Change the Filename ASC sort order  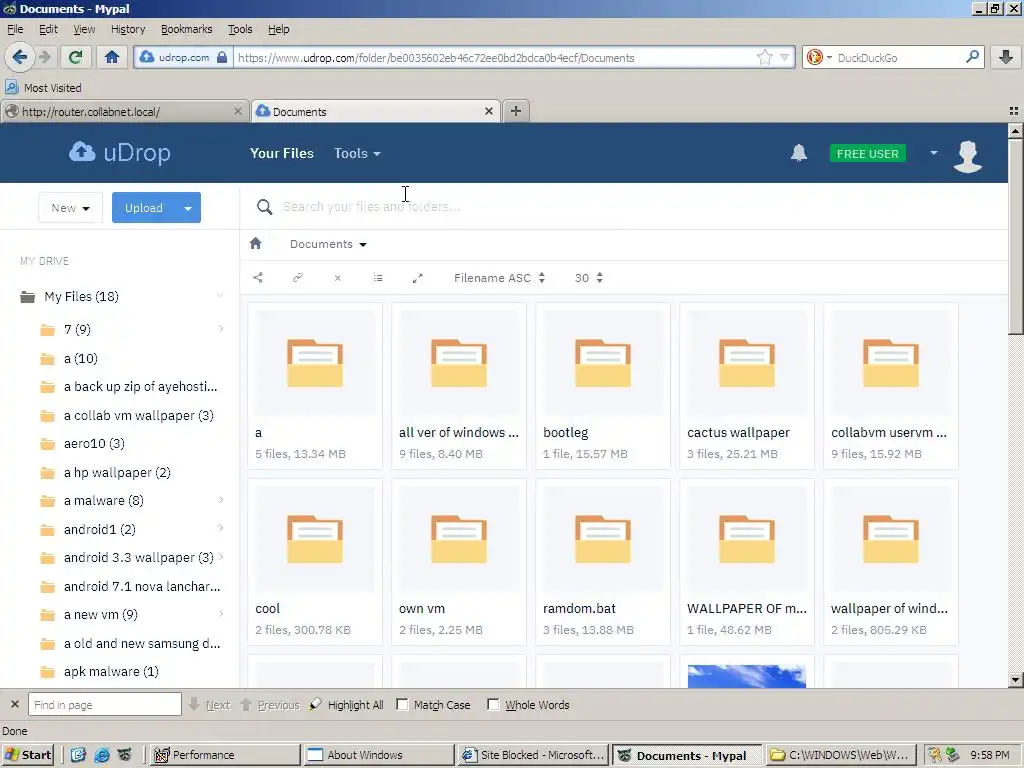pos(500,278)
